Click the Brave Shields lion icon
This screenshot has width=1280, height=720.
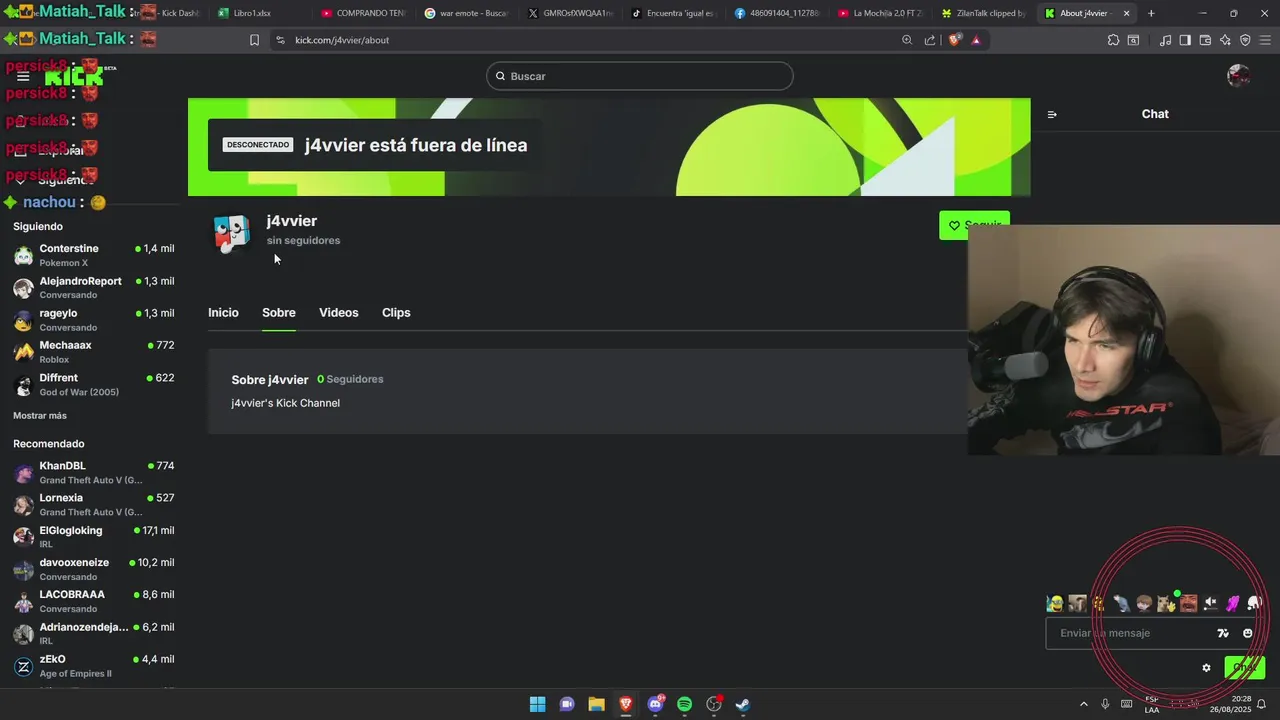[x=954, y=40]
